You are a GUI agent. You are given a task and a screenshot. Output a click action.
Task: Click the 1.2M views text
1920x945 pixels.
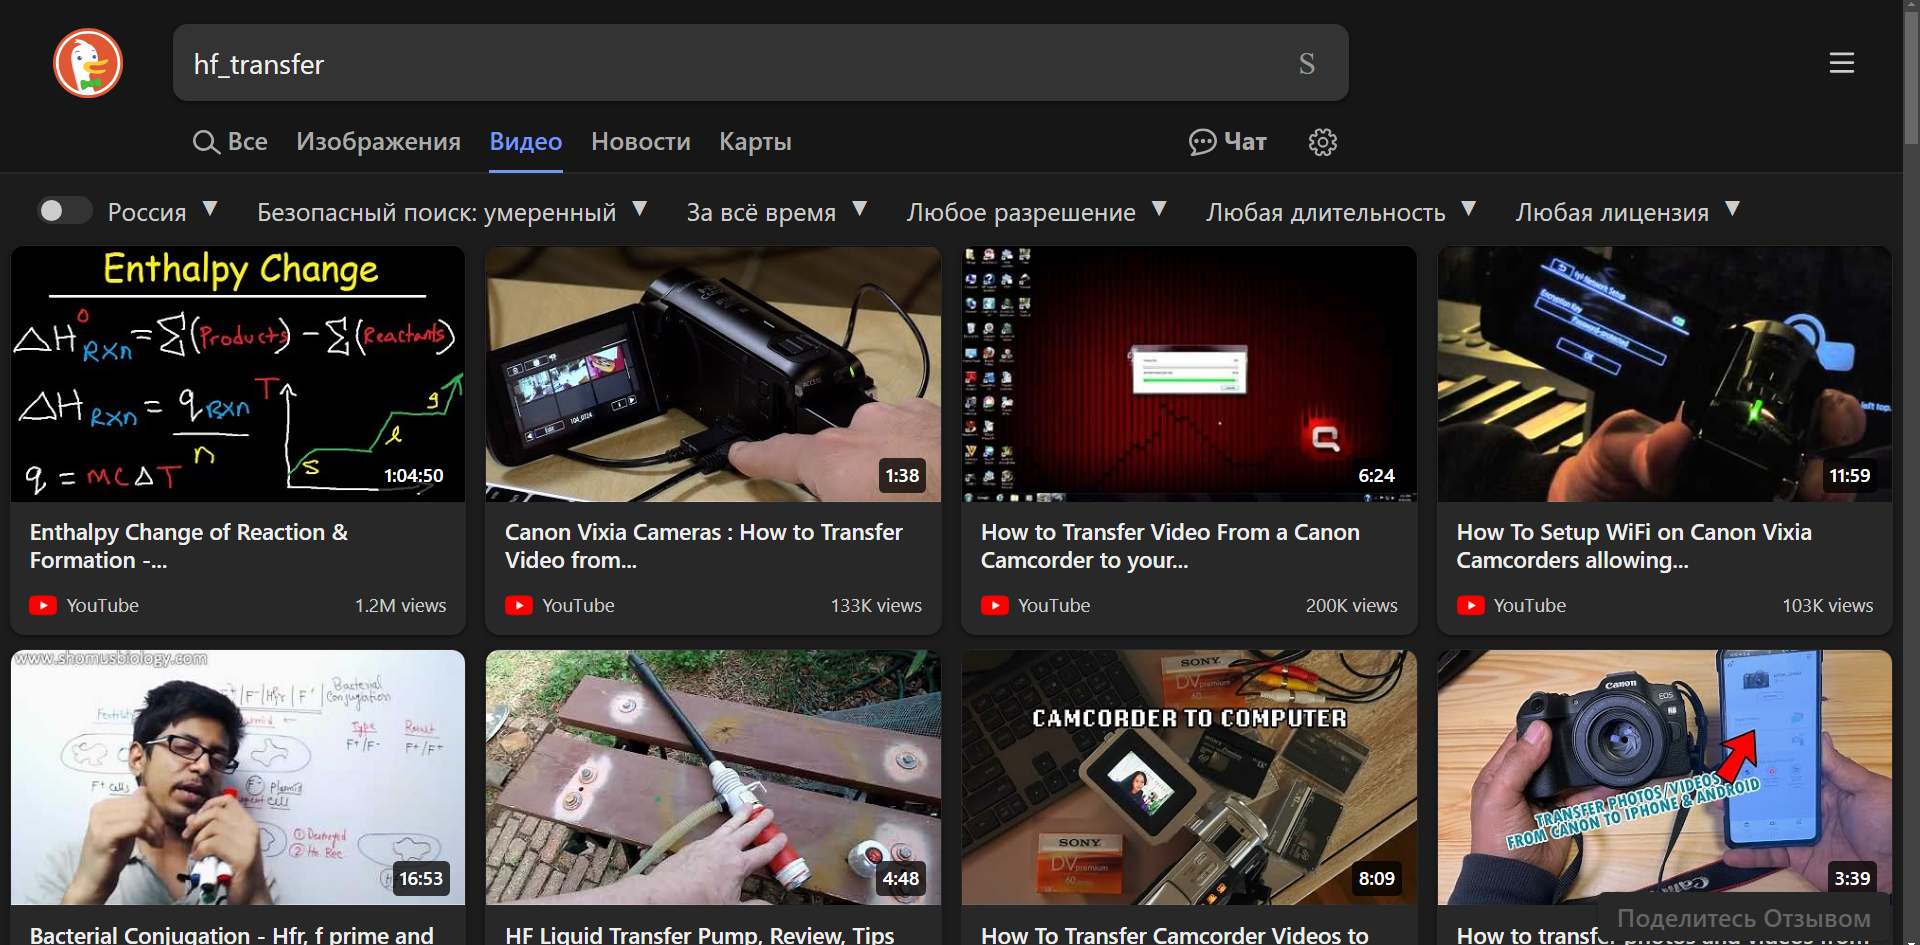400,605
